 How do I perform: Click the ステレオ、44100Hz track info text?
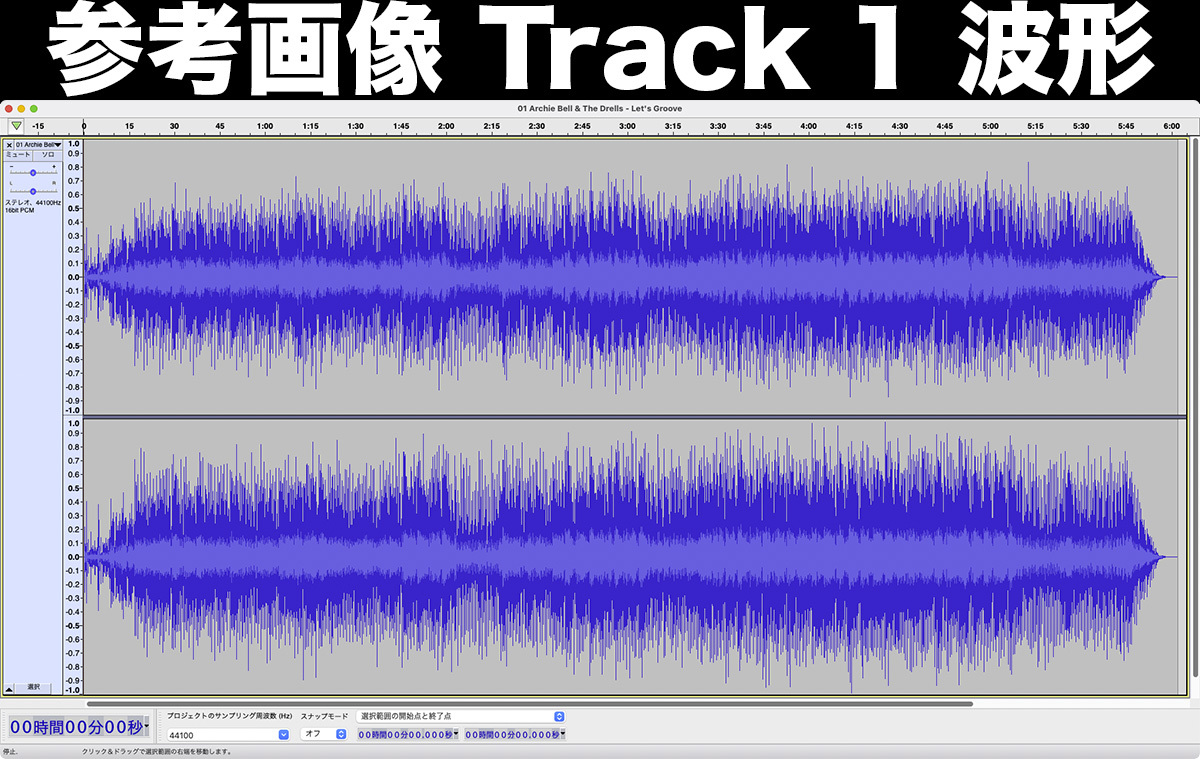click(x=33, y=202)
